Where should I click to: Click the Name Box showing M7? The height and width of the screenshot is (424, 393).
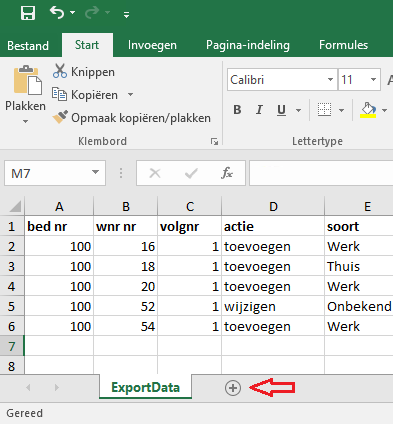pos(47,173)
